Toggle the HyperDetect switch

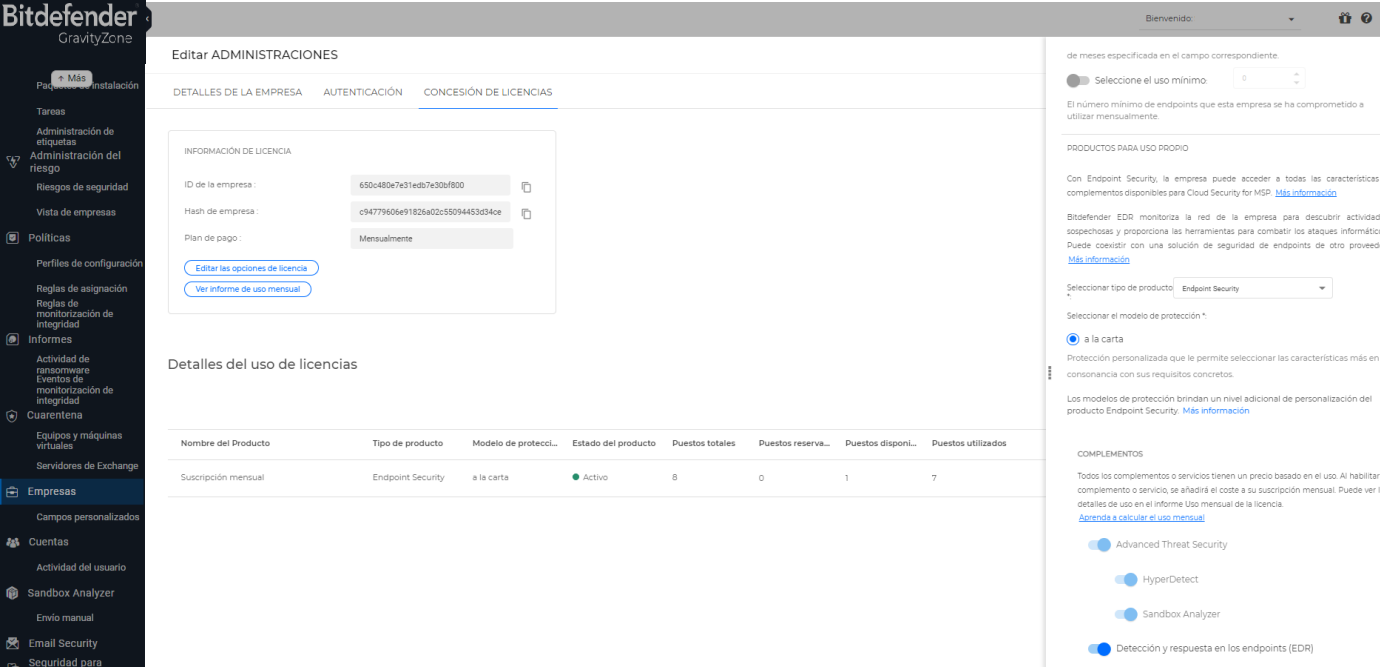[x=1126, y=580]
